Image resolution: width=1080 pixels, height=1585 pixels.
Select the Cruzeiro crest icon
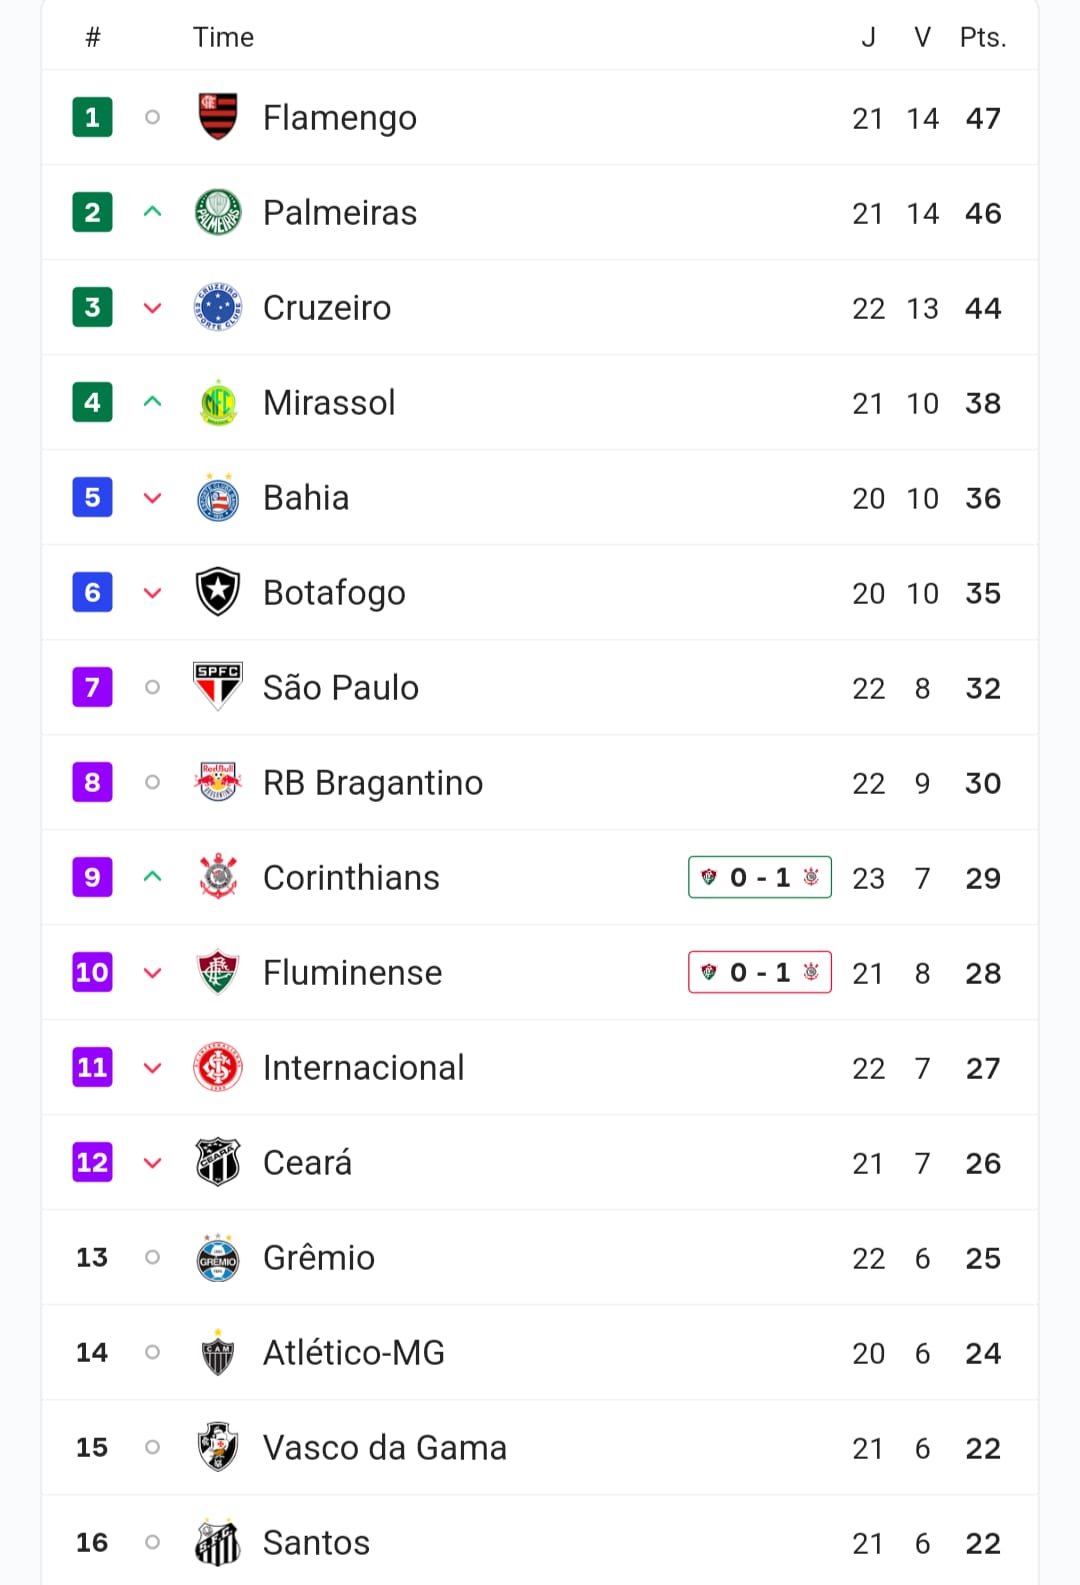[x=218, y=307]
